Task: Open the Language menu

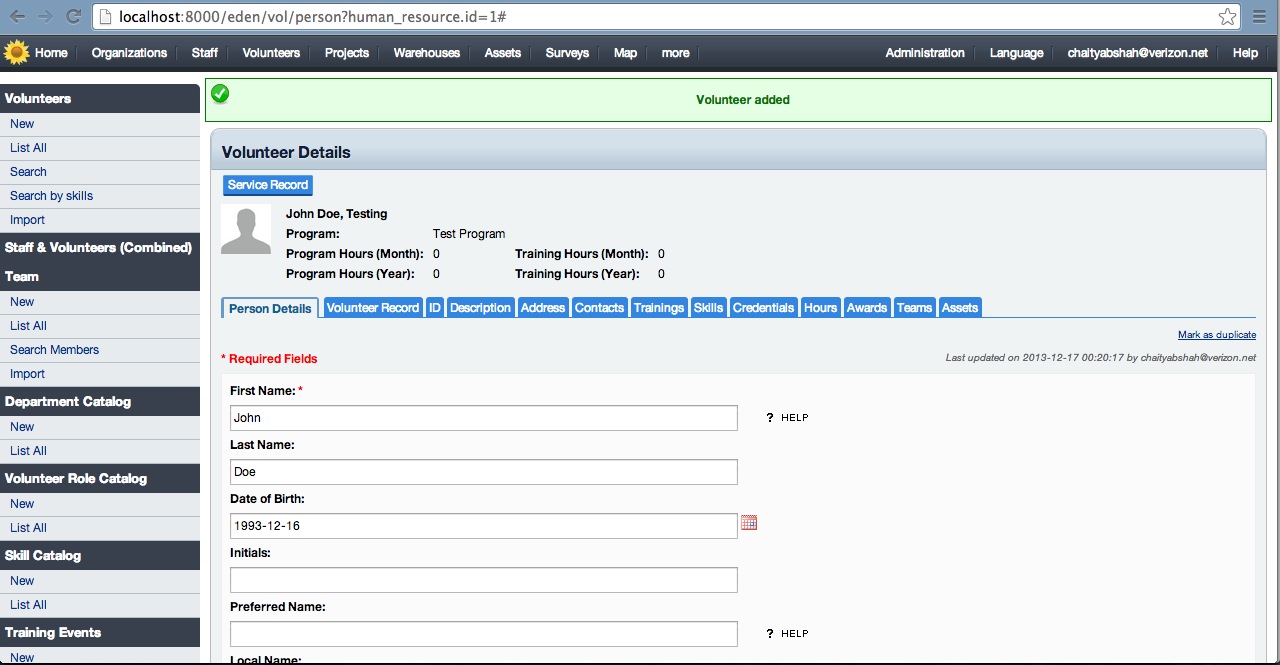Action: coord(1016,53)
